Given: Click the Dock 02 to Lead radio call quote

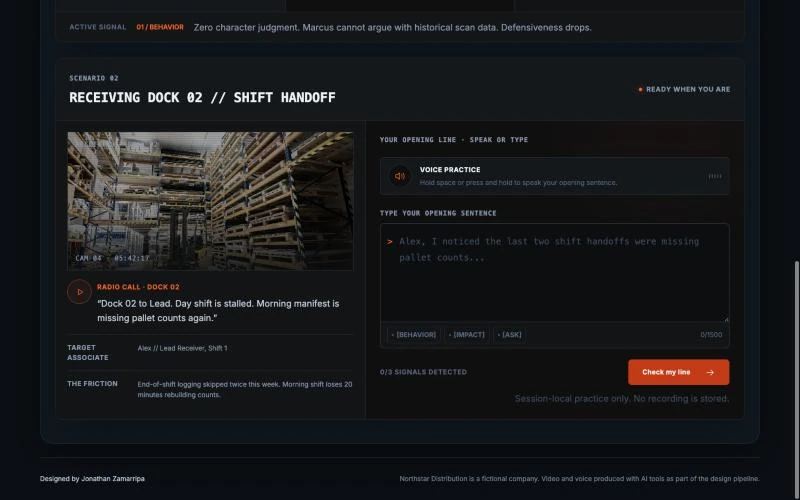Looking at the screenshot, I should (218, 311).
